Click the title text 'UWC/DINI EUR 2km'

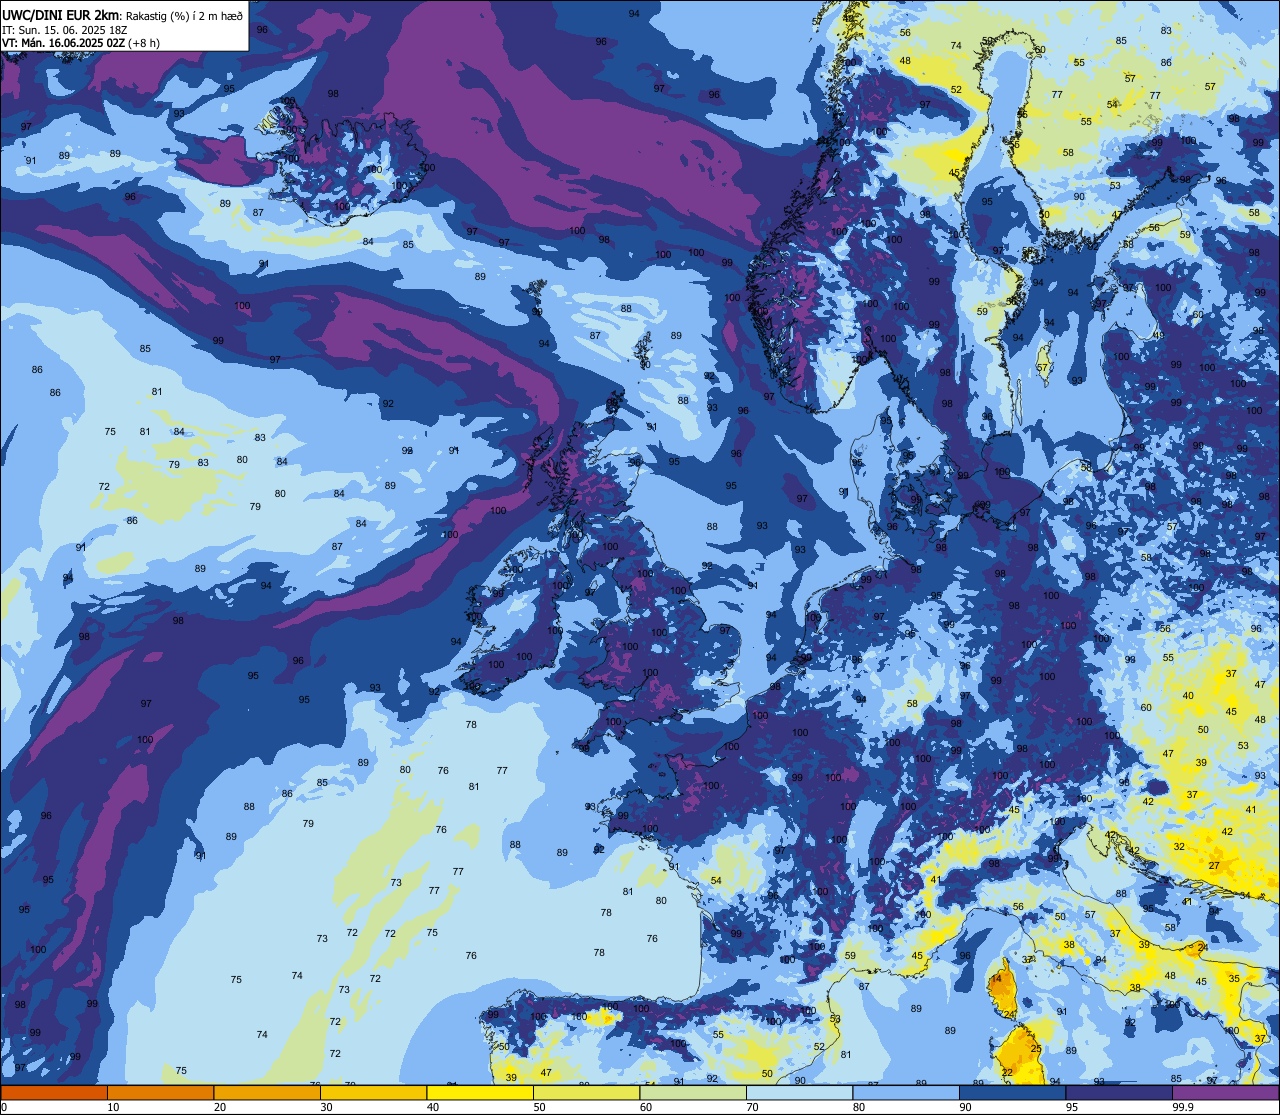pos(61,15)
